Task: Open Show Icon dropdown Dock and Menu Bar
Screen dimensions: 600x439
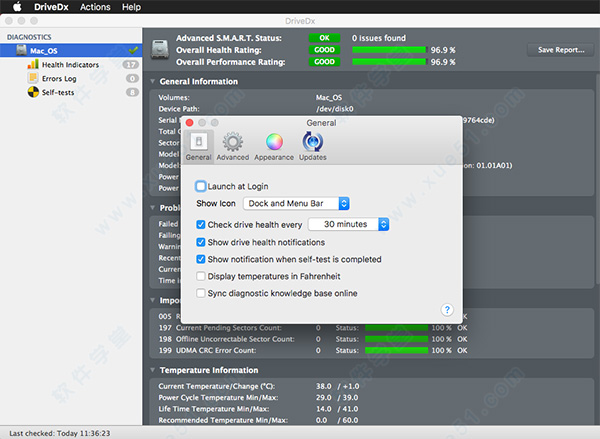Action: pos(296,203)
